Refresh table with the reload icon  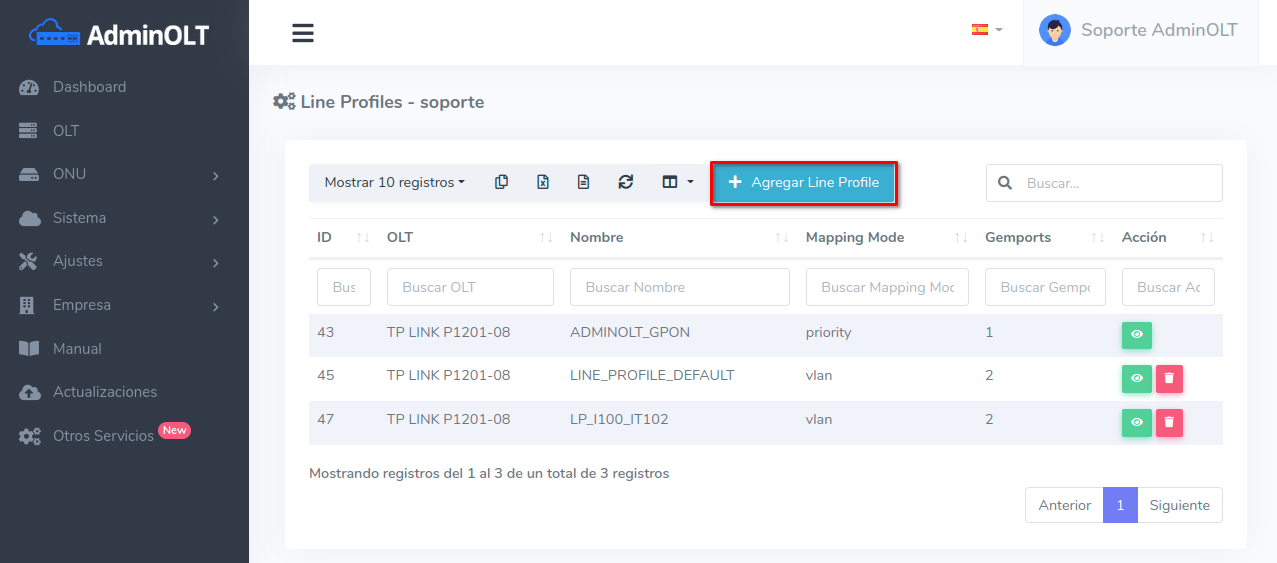coord(626,182)
